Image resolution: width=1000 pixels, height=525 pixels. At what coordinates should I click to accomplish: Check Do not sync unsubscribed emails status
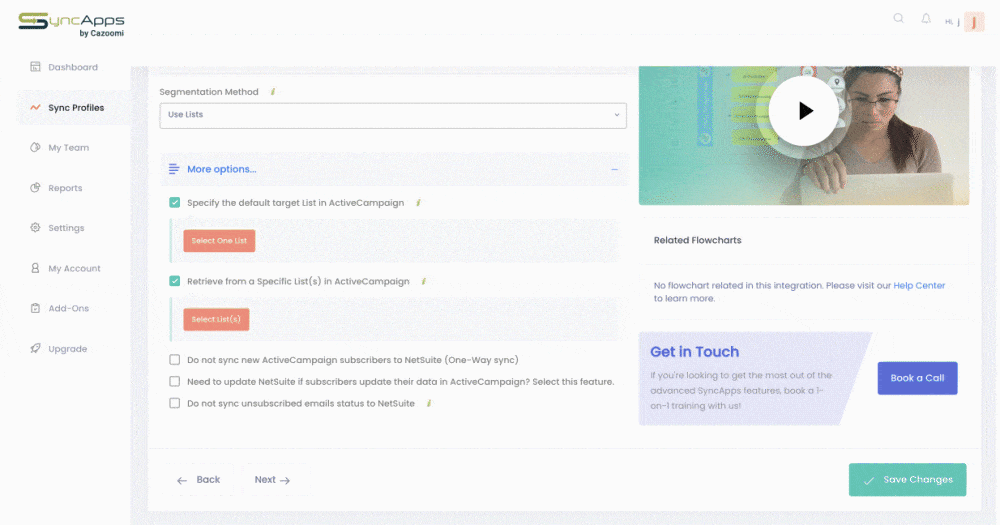click(x=175, y=403)
